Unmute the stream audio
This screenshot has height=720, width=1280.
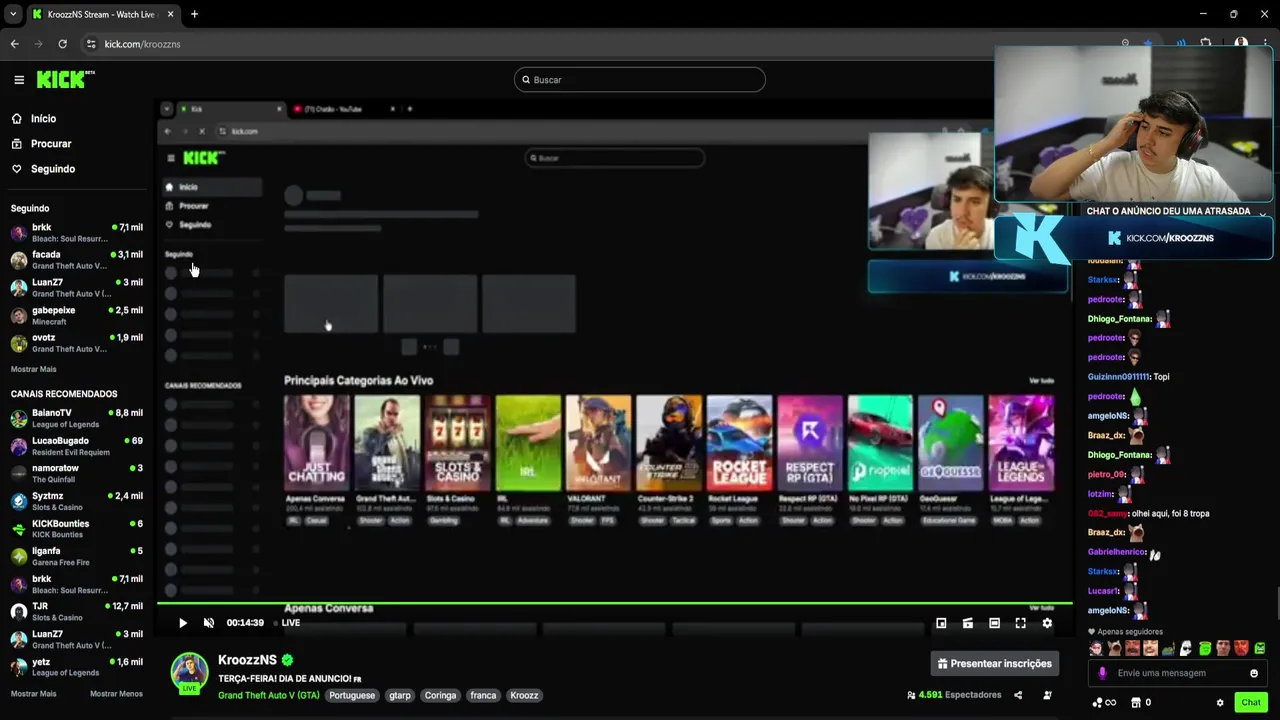(x=209, y=623)
